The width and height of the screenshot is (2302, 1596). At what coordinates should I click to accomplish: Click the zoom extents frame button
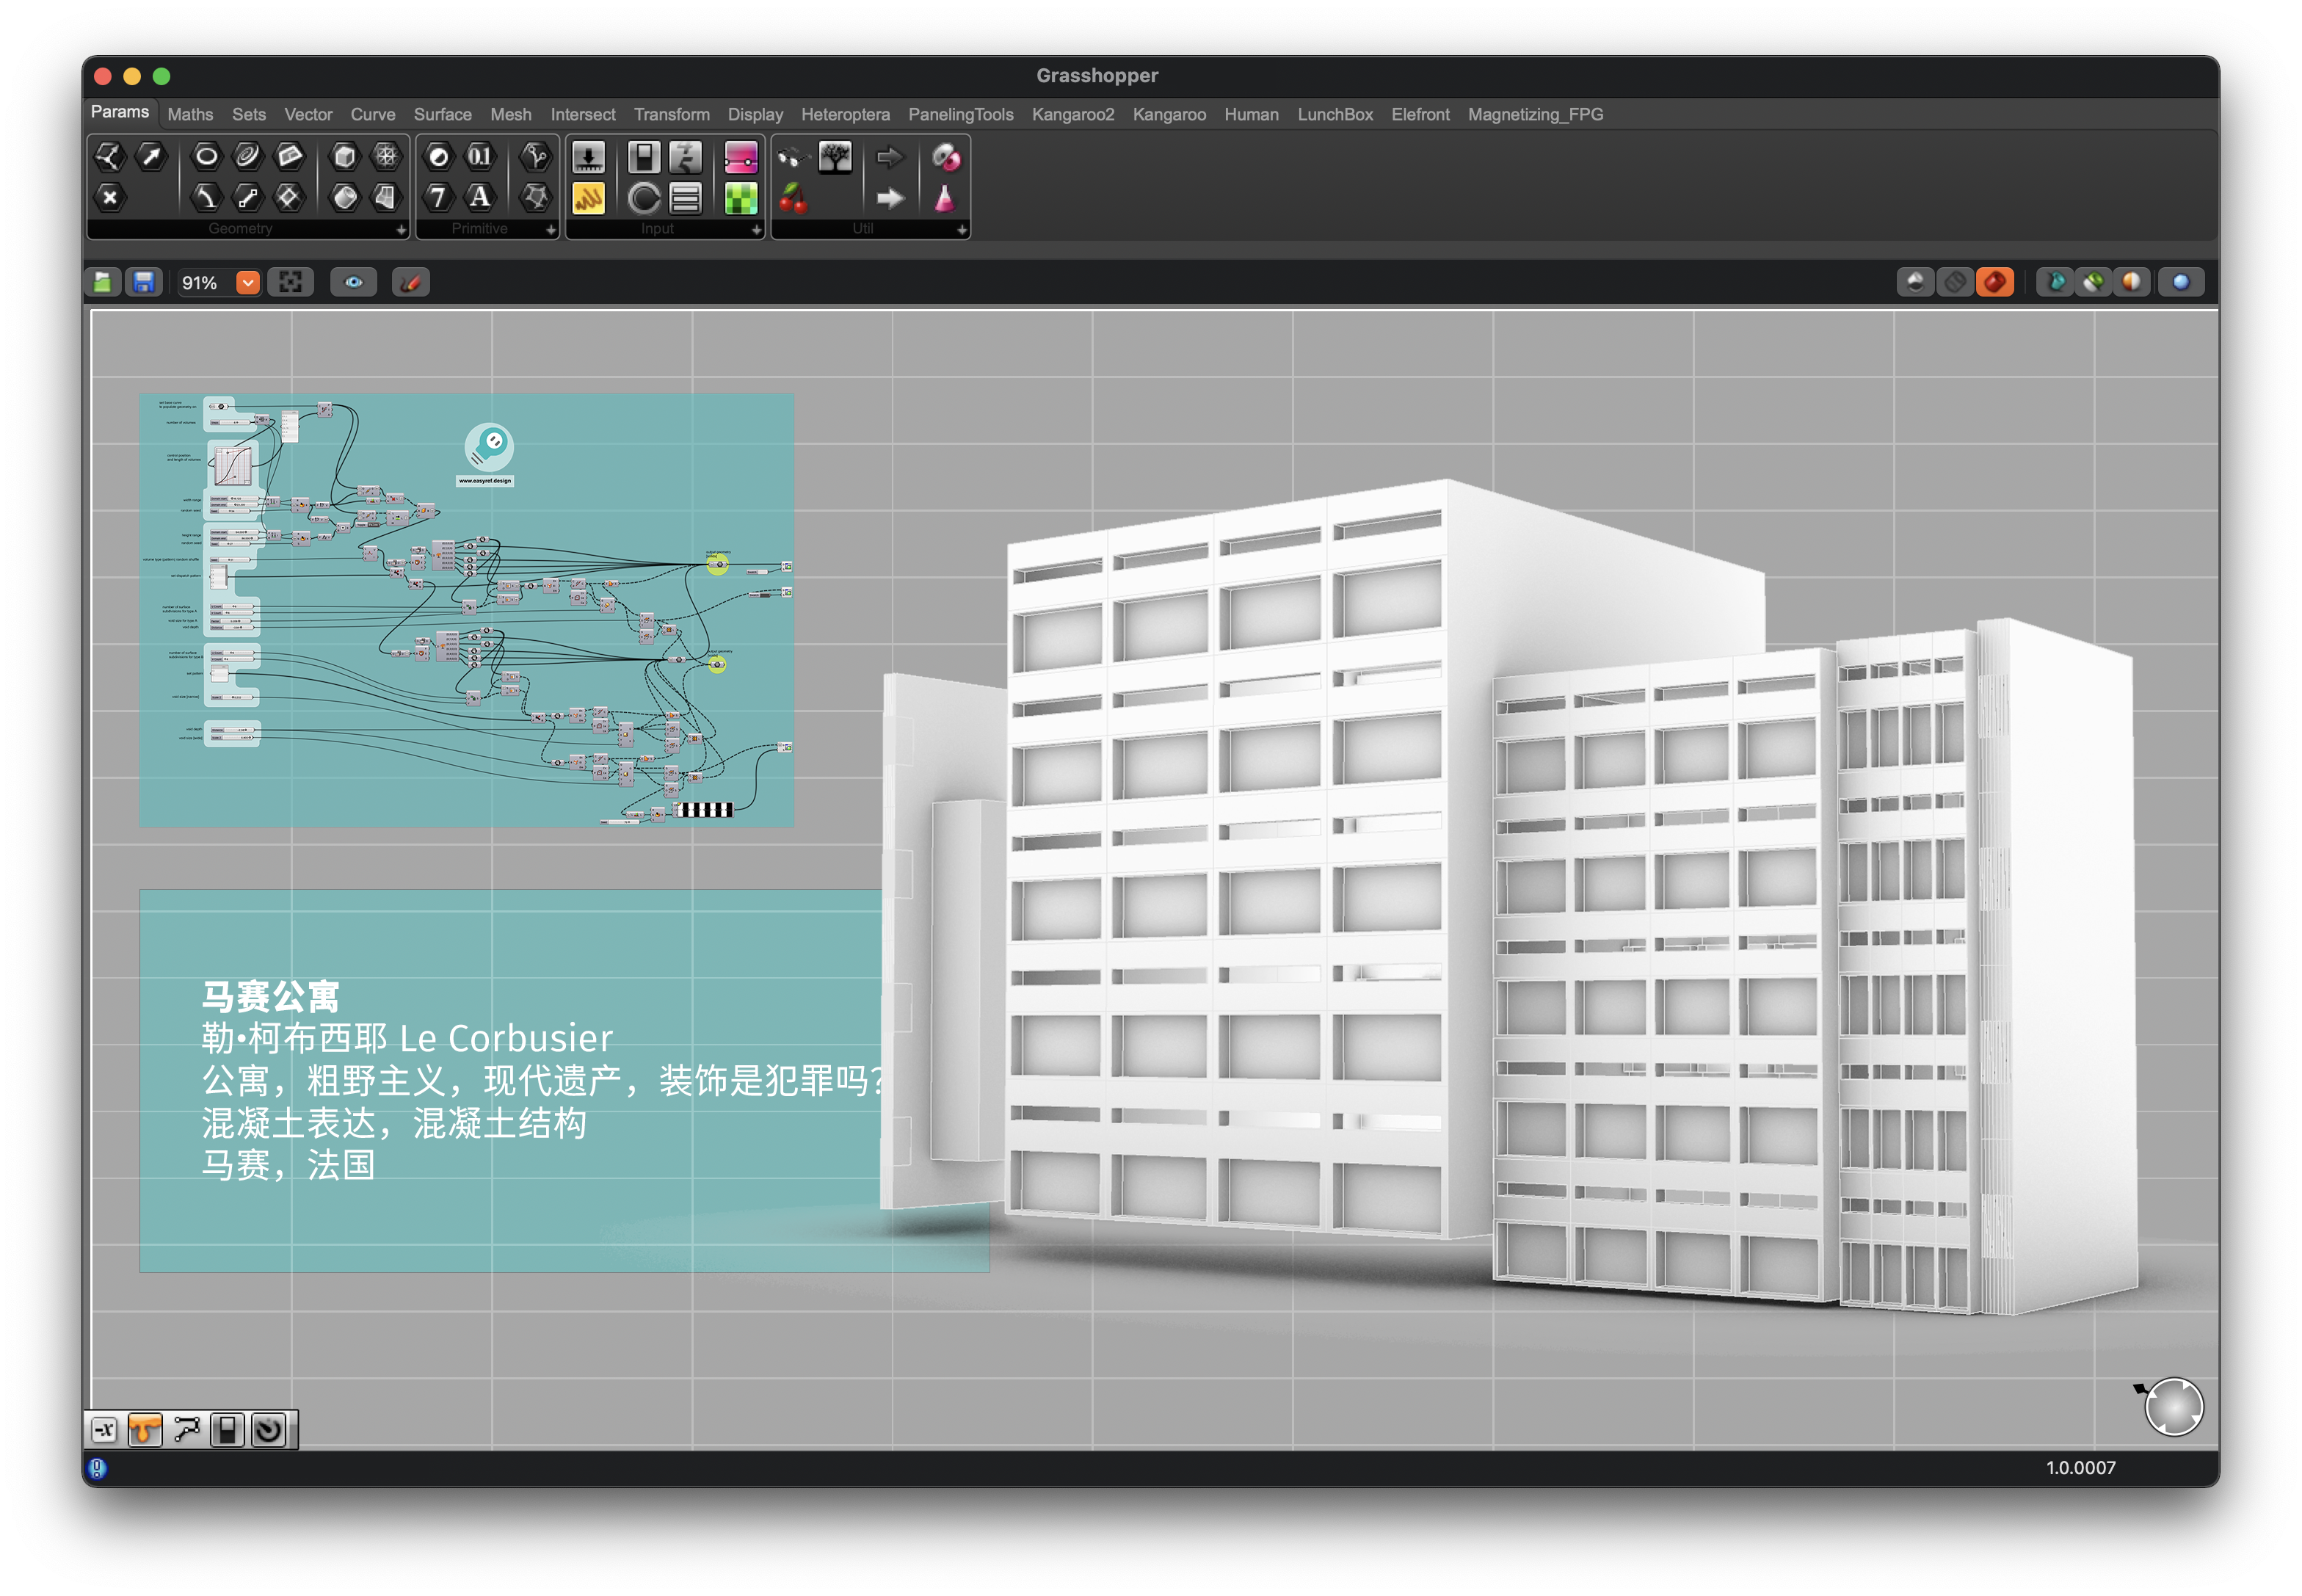tap(291, 283)
